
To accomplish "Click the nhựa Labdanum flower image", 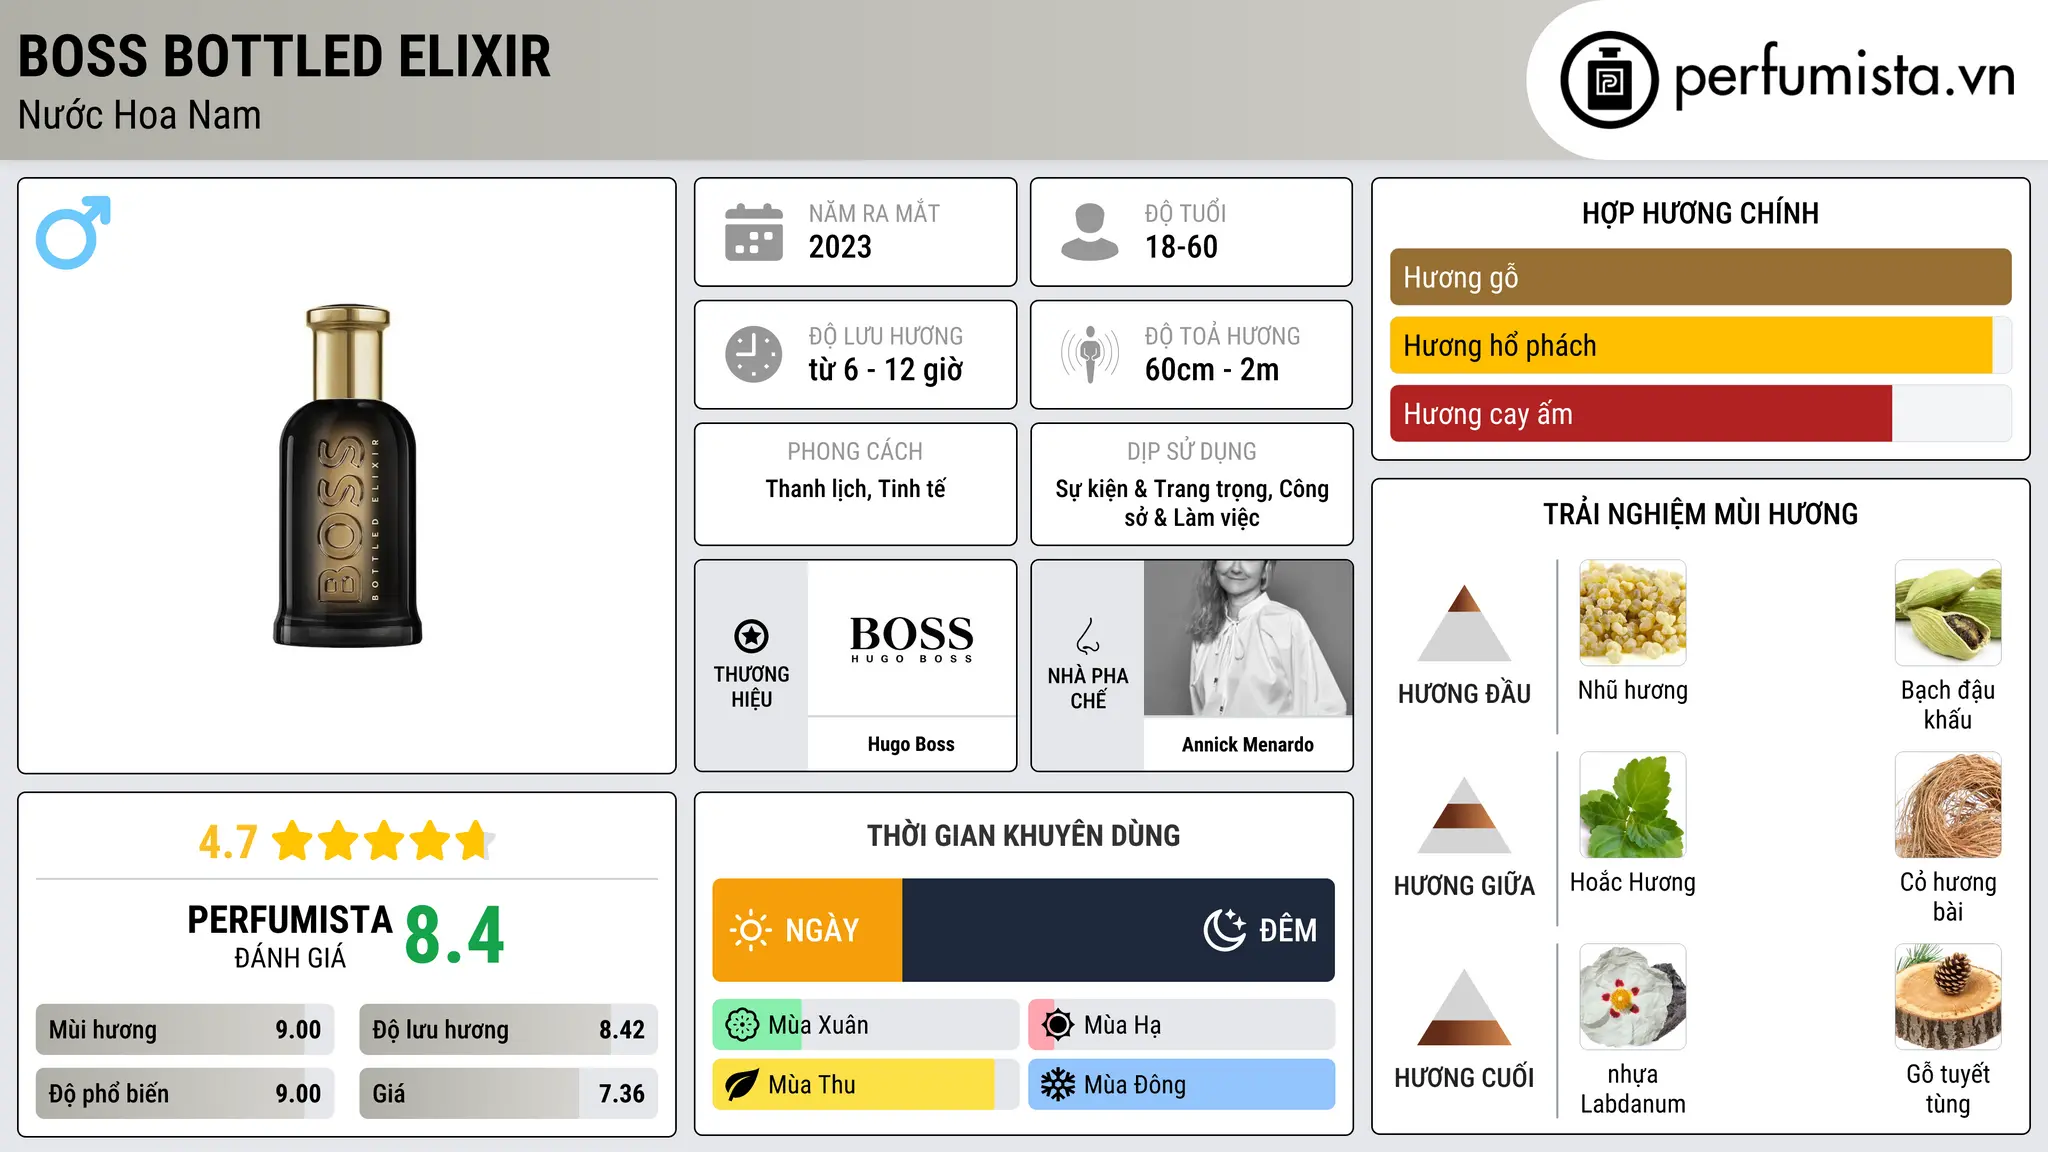I will (1632, 996).
